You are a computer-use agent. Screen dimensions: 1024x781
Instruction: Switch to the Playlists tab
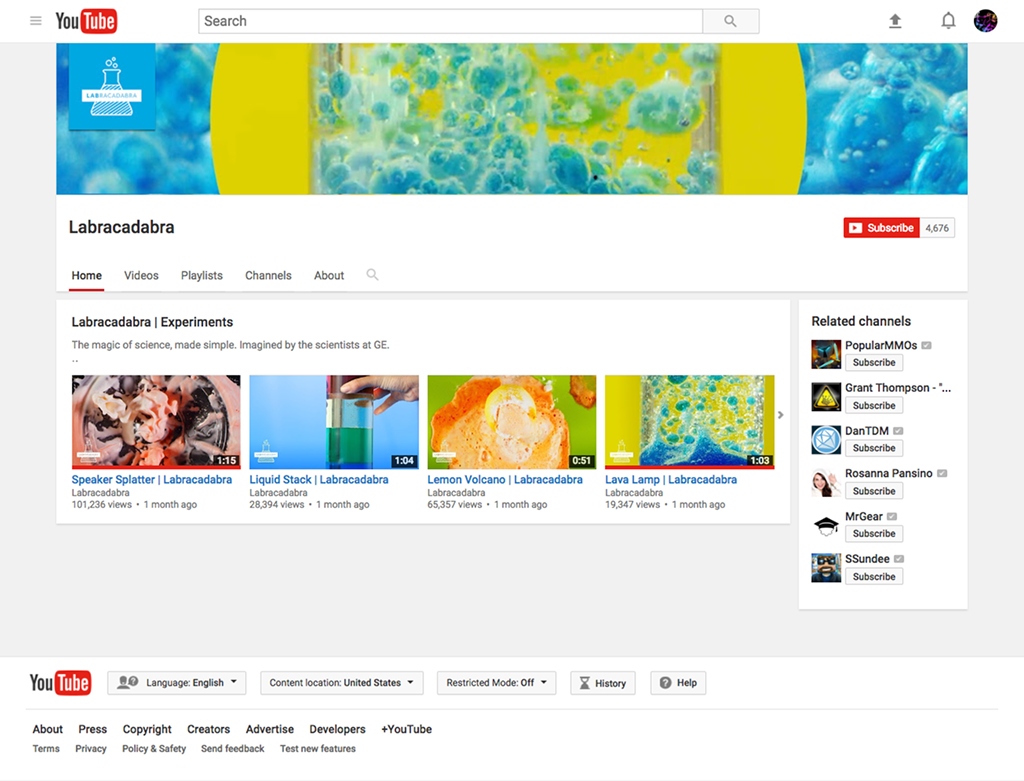click(x=202, y=276)
